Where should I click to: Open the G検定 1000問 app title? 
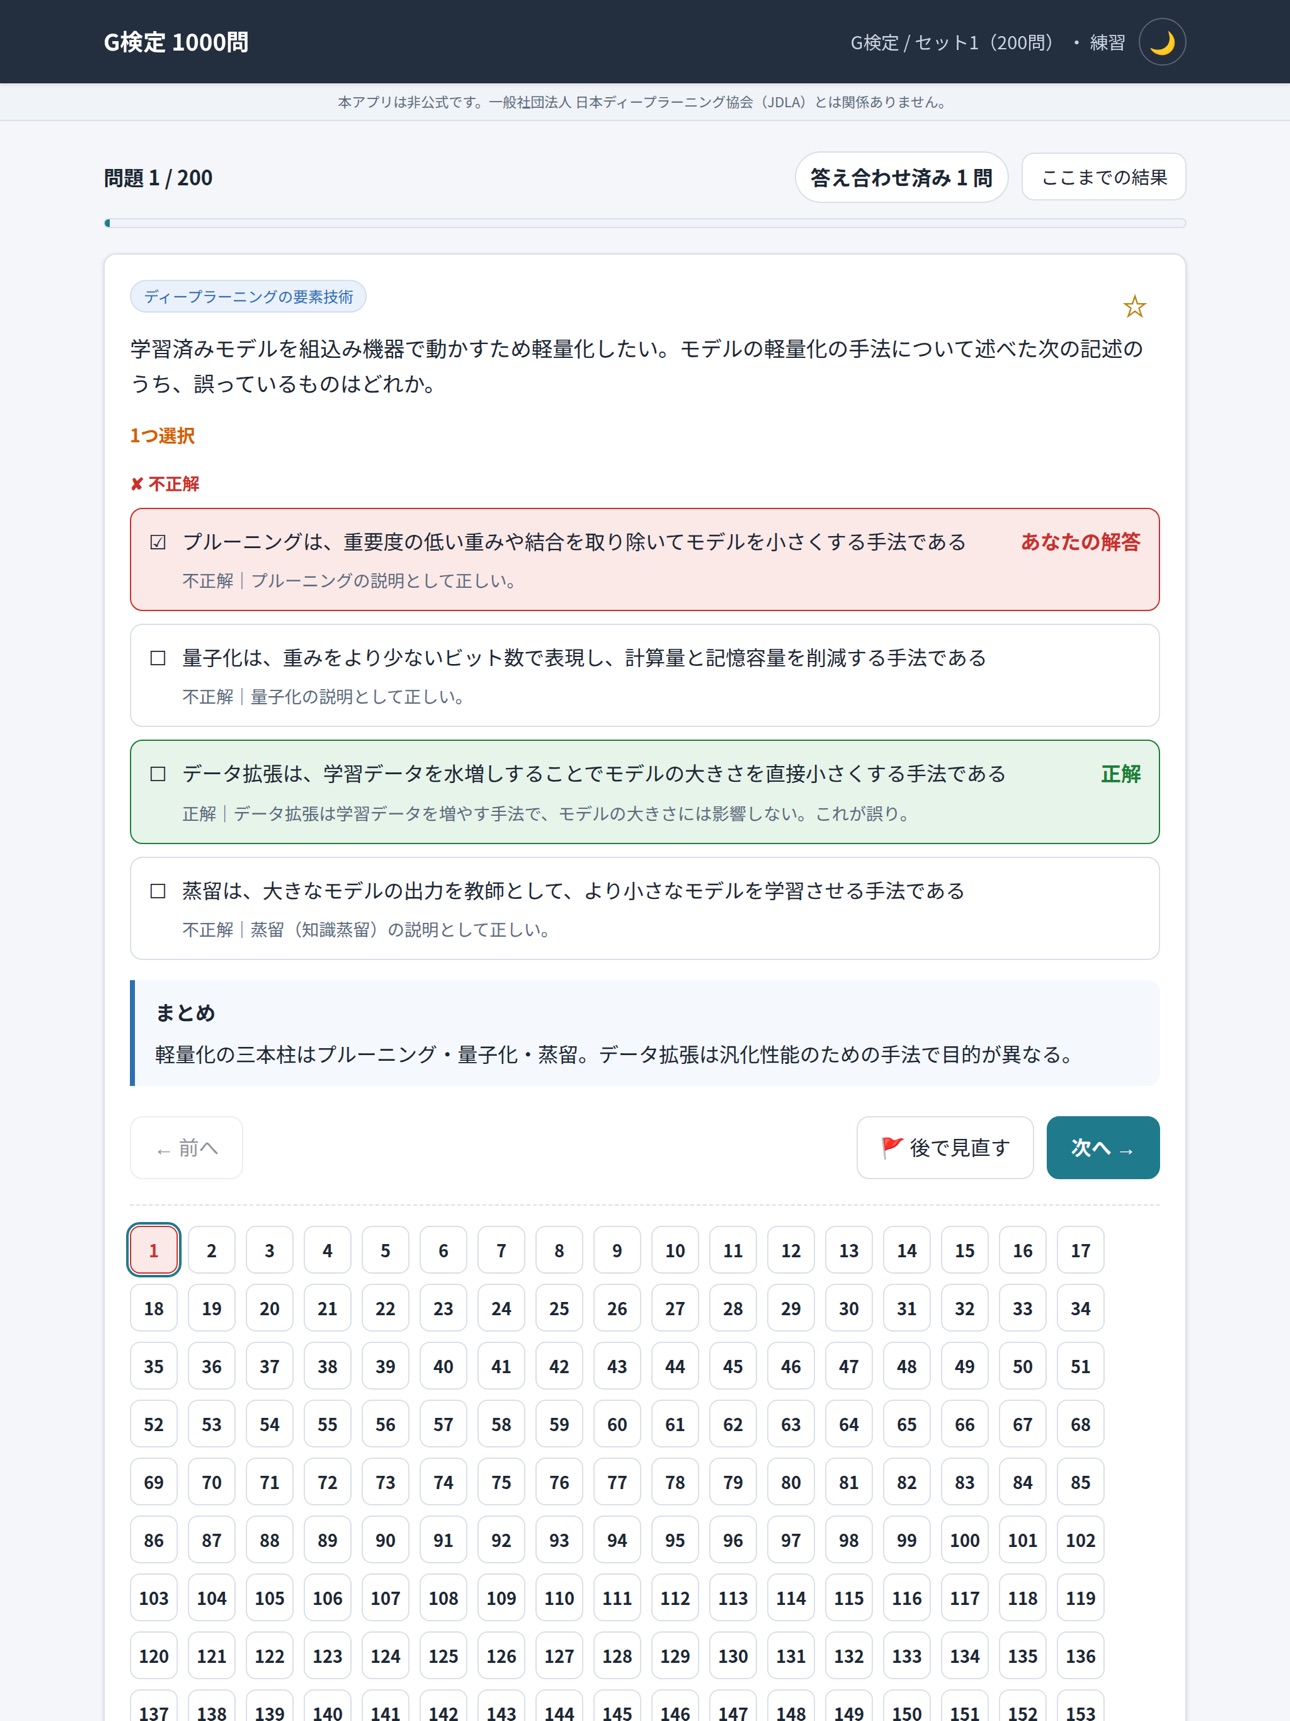[x=176, y=42]
